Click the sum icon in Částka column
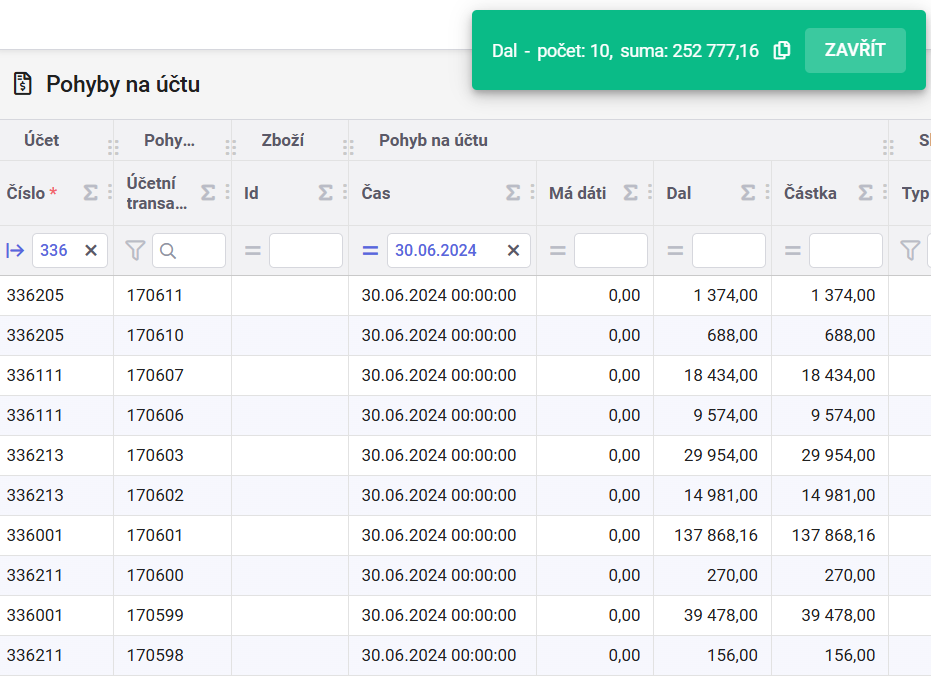Image resolution: width=931 pixels, height=683 pixels. [866, 192]
